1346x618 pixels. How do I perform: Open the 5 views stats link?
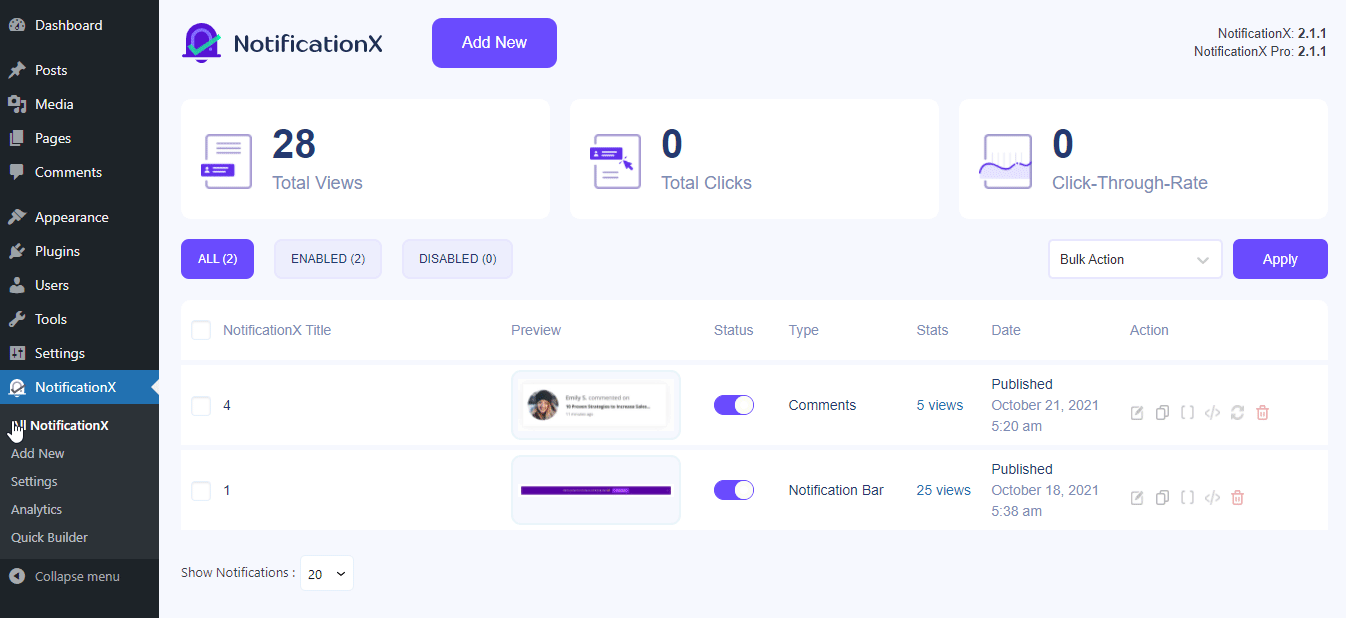(940, 405)
